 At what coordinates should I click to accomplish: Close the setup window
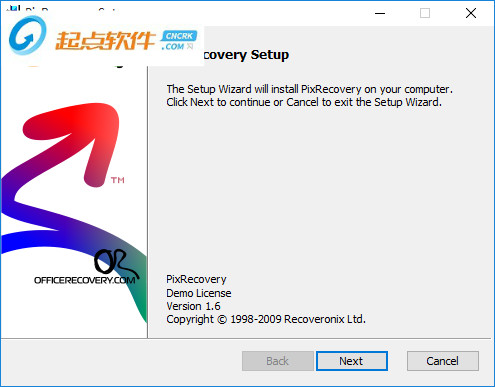[x=471, y=13]
